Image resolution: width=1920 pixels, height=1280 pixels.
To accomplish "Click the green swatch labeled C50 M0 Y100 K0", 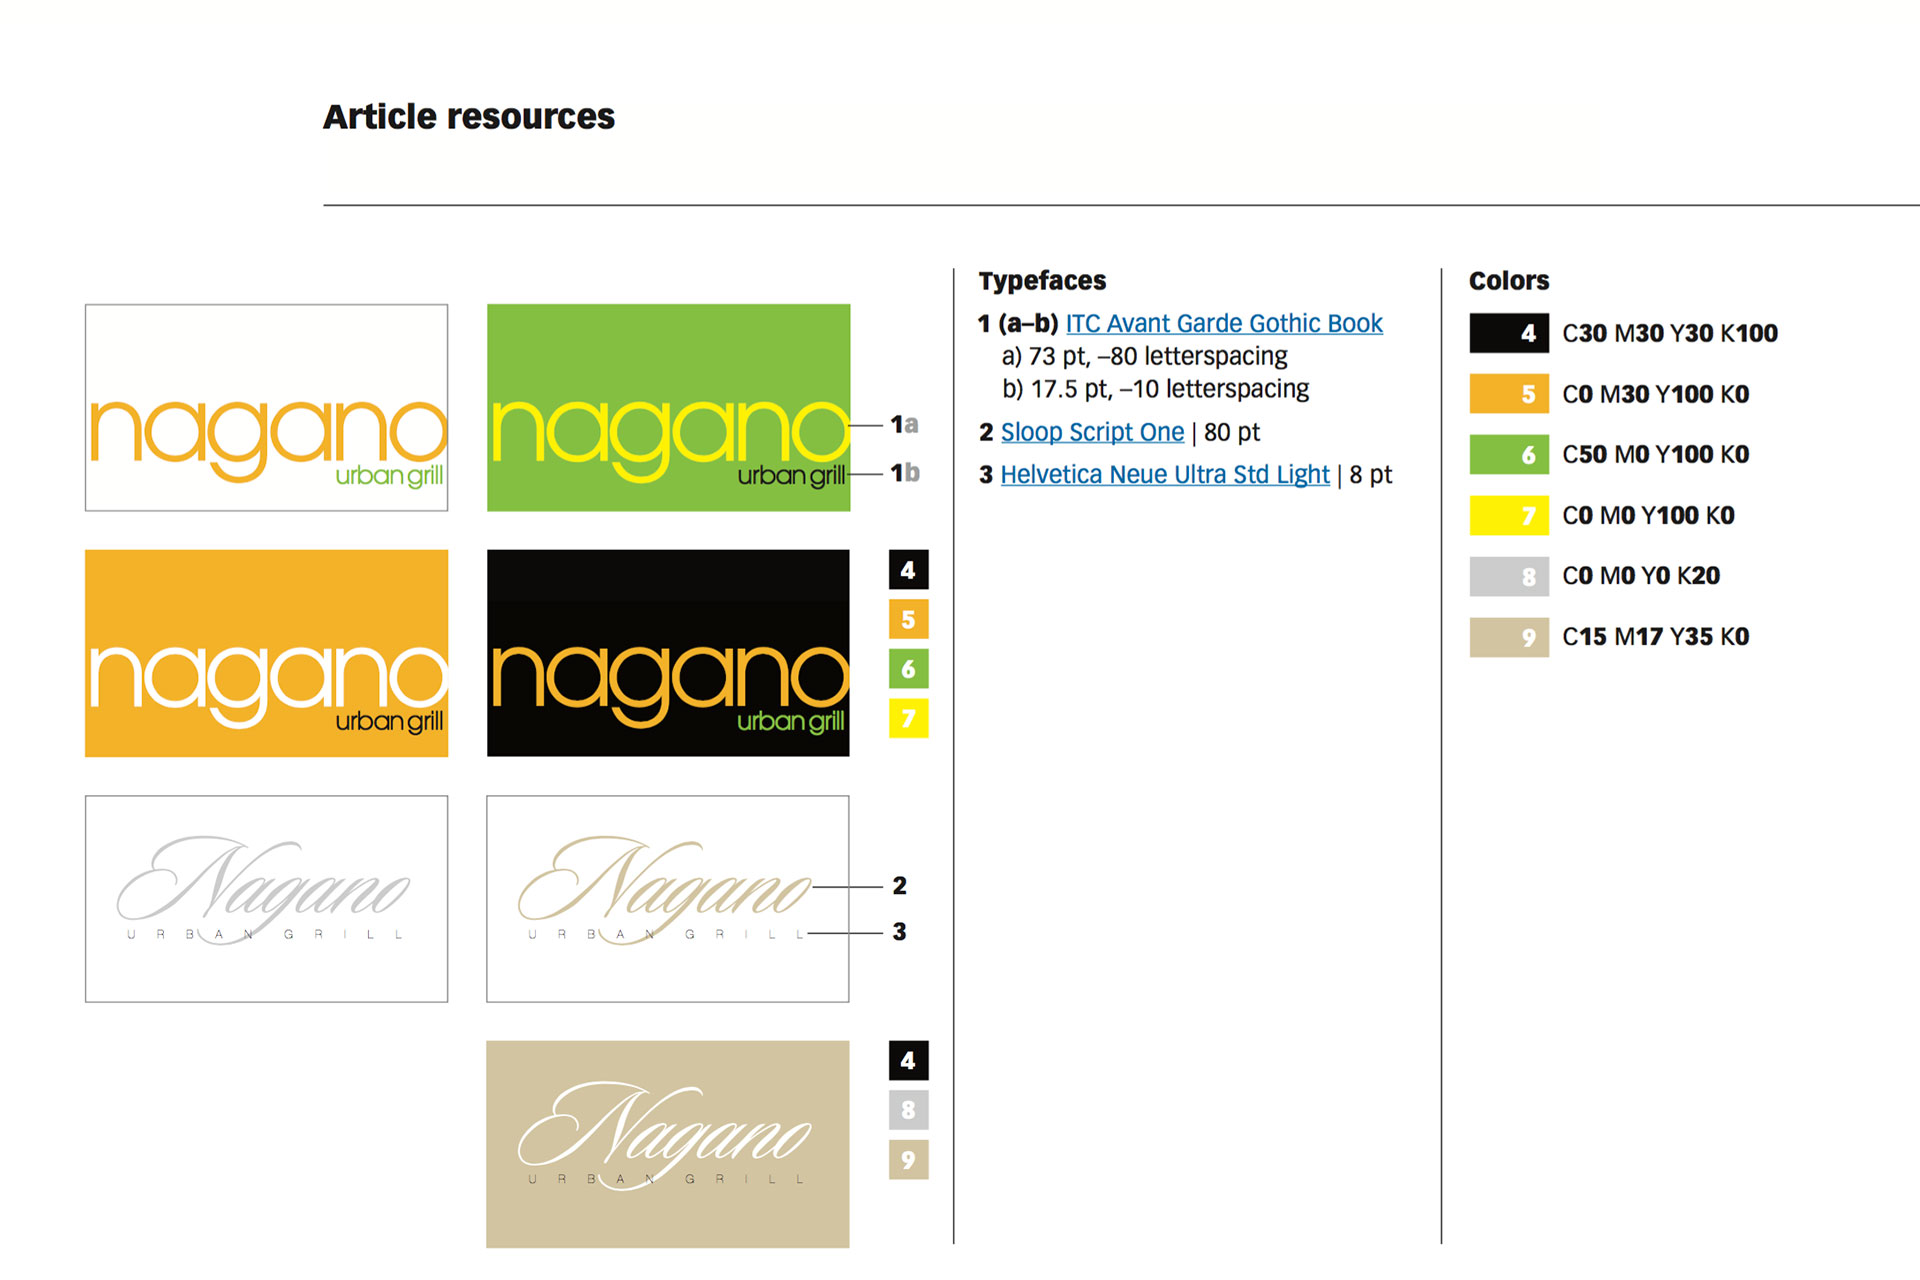I will click(x=1508, y=454).
